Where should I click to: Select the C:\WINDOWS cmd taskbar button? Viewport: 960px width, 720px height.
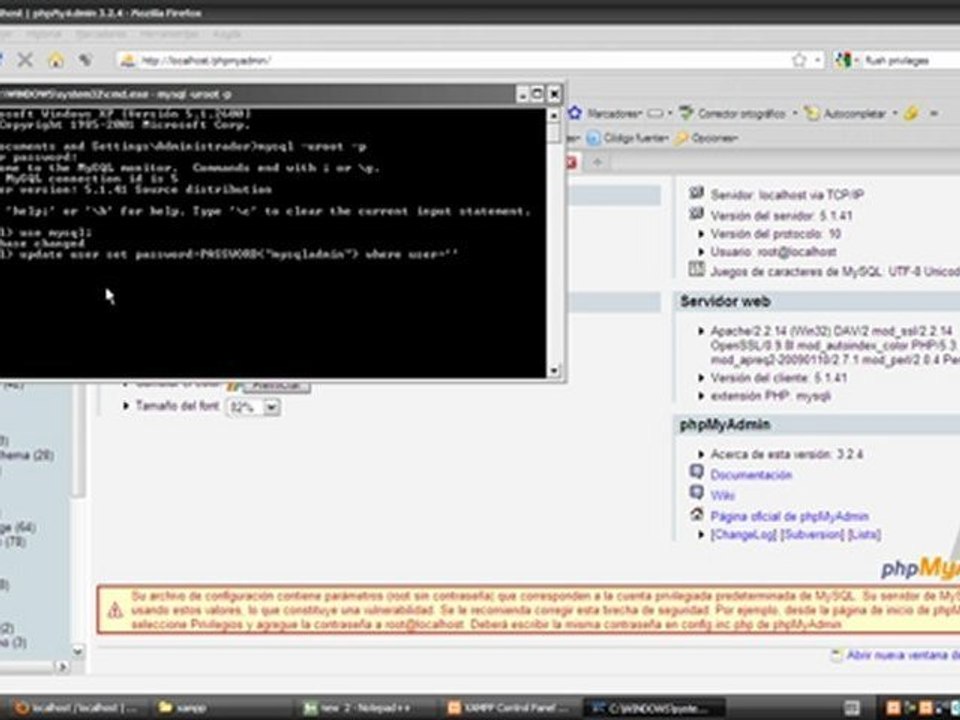652,708
